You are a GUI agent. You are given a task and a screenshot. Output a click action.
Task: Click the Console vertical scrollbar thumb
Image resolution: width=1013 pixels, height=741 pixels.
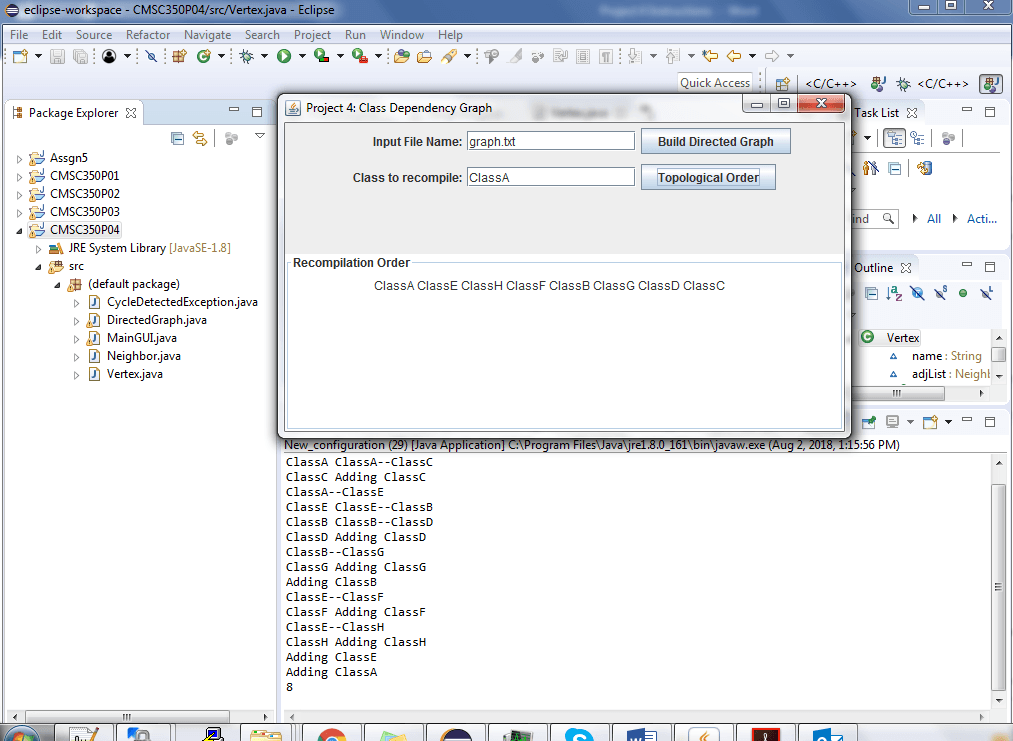998,587
